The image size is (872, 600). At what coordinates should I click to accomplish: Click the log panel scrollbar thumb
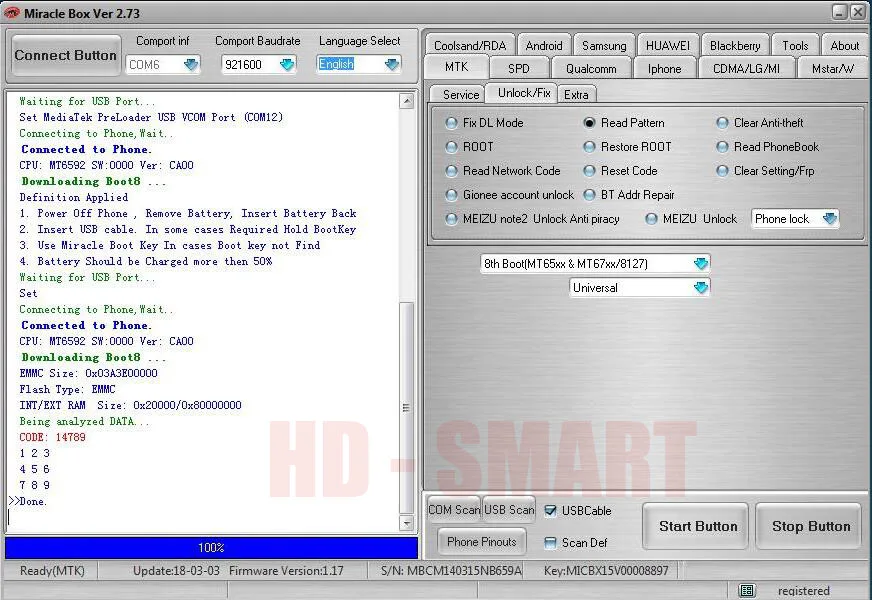[407, 408]
